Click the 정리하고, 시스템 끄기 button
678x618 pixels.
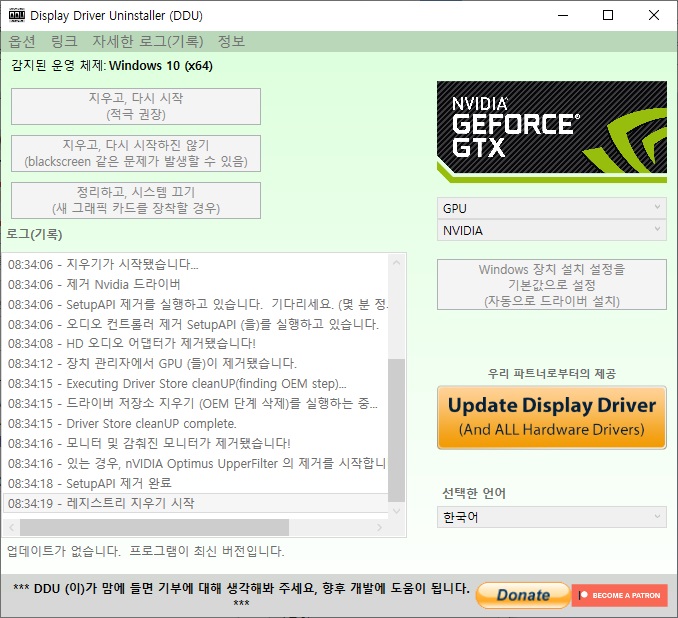(136, 200)
